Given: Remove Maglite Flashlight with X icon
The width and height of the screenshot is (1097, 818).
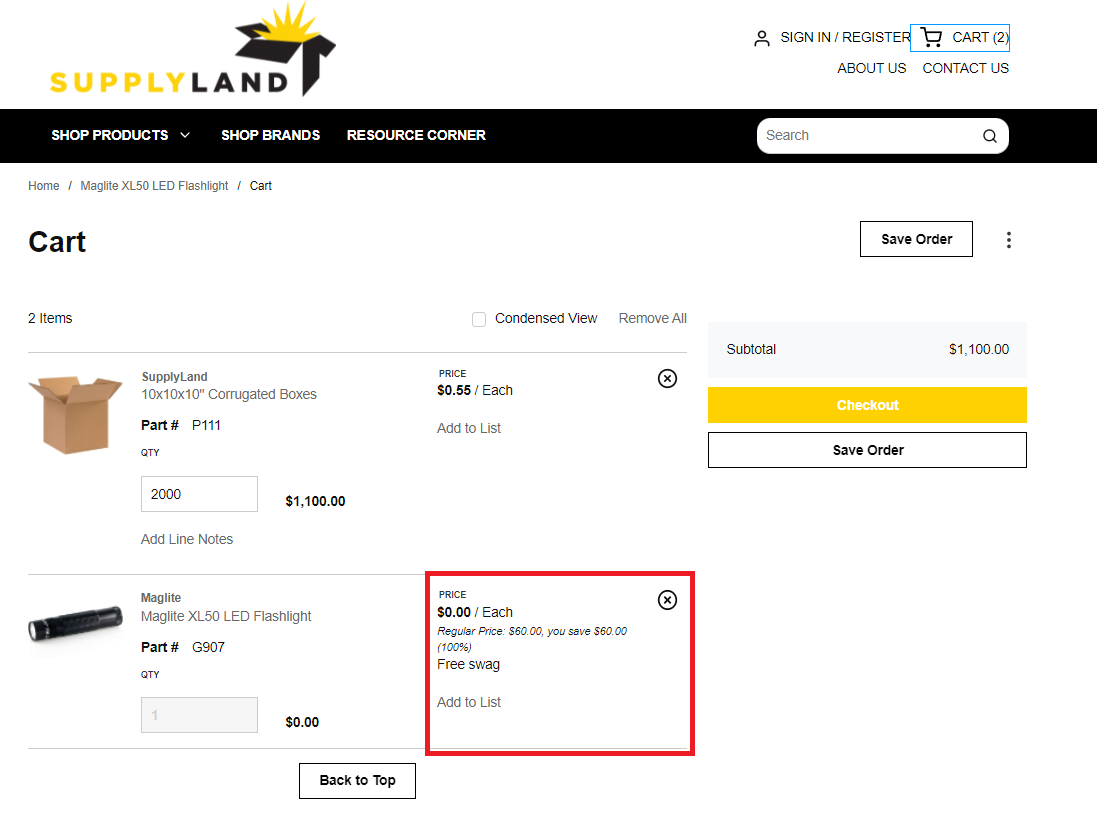Looking at the screenshot, I should (667, 600).
